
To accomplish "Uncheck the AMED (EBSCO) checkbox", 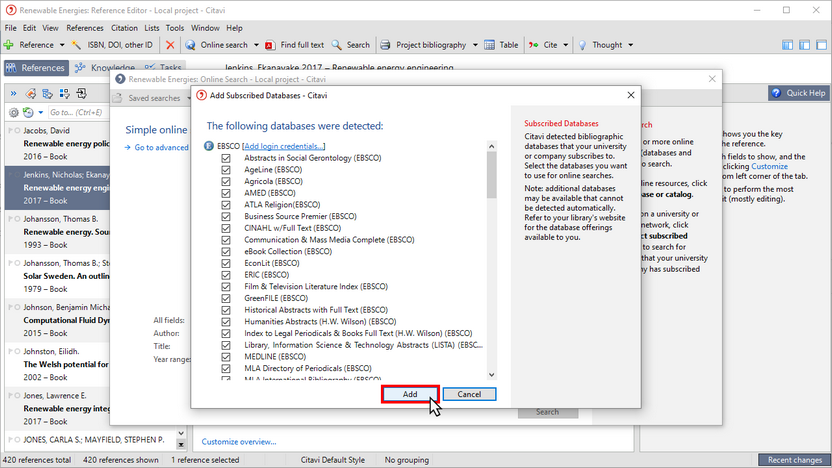I will 226,193.
